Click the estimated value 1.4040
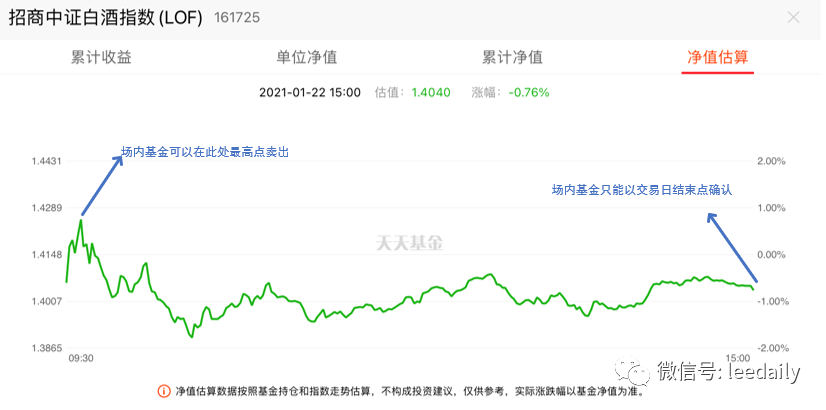 pos(431,93)
